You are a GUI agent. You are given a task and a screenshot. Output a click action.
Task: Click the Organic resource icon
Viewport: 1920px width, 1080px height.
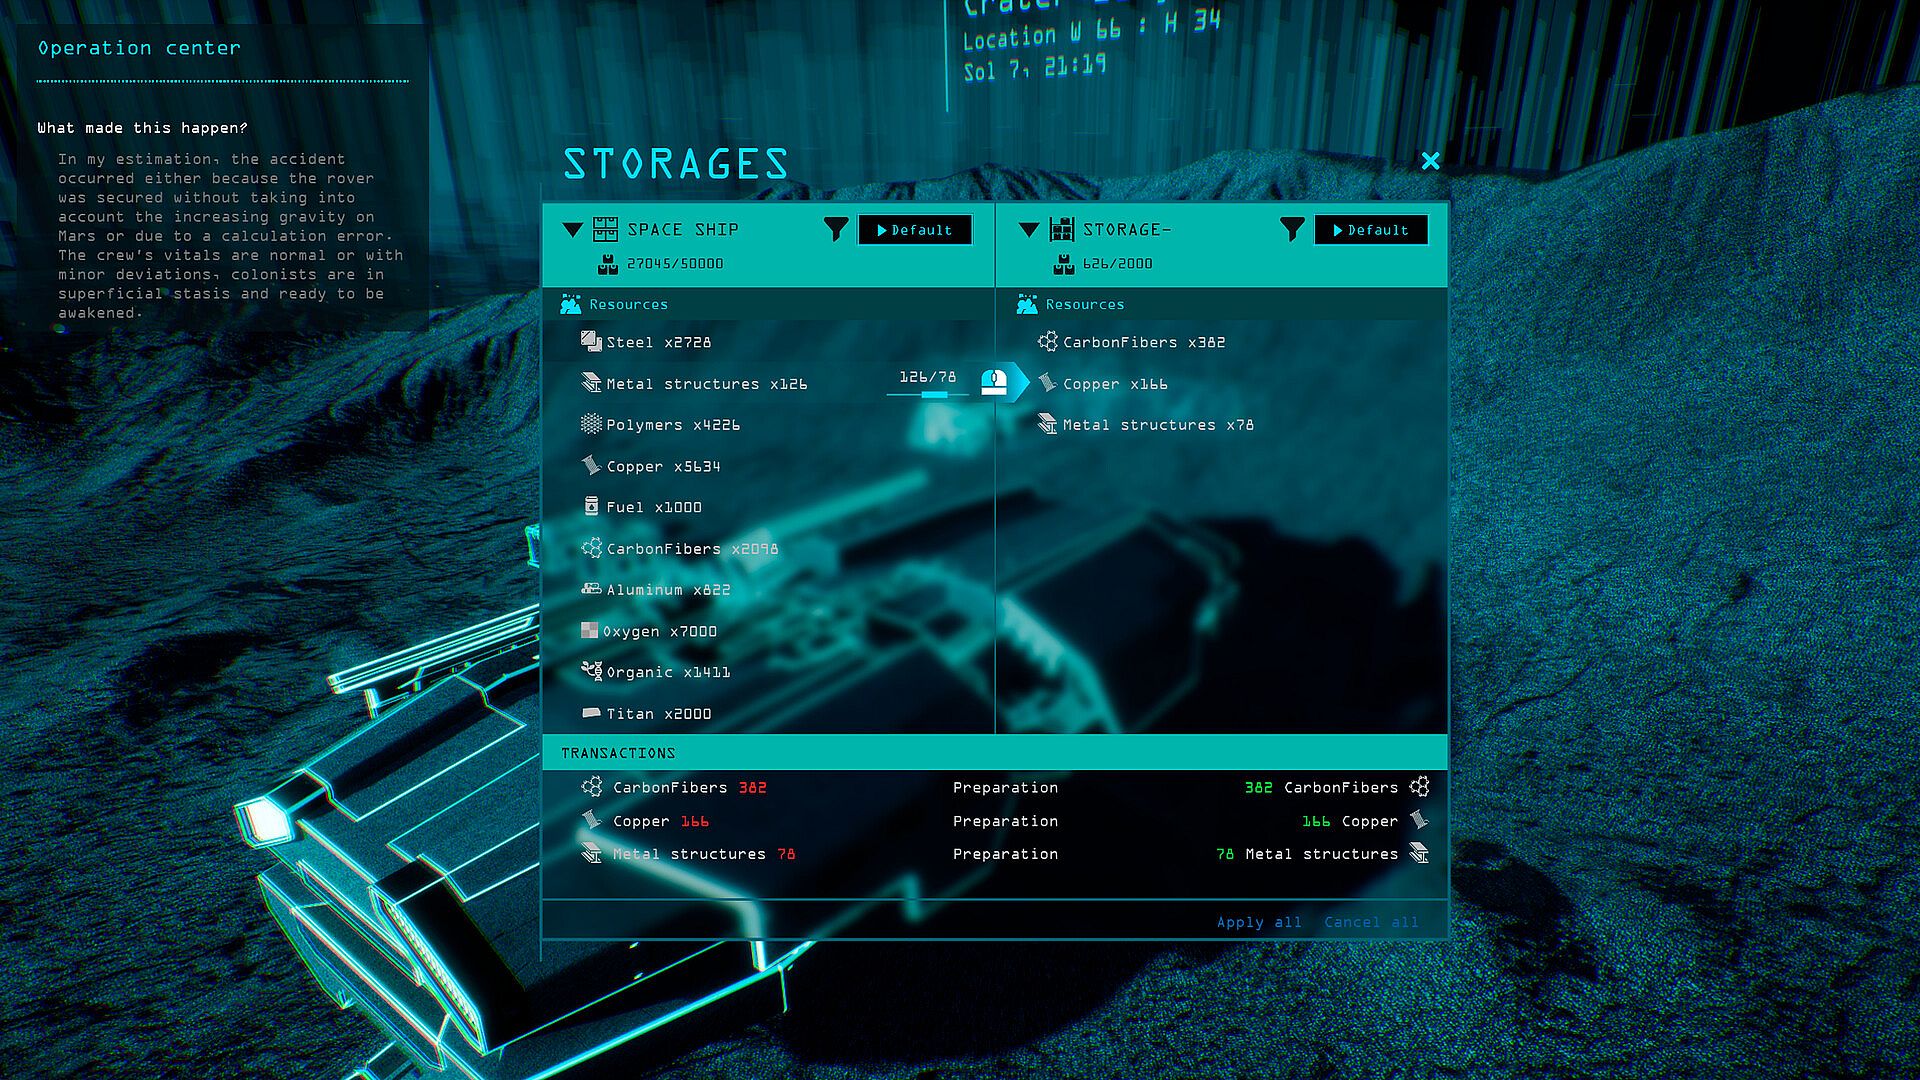coord(591,671)
